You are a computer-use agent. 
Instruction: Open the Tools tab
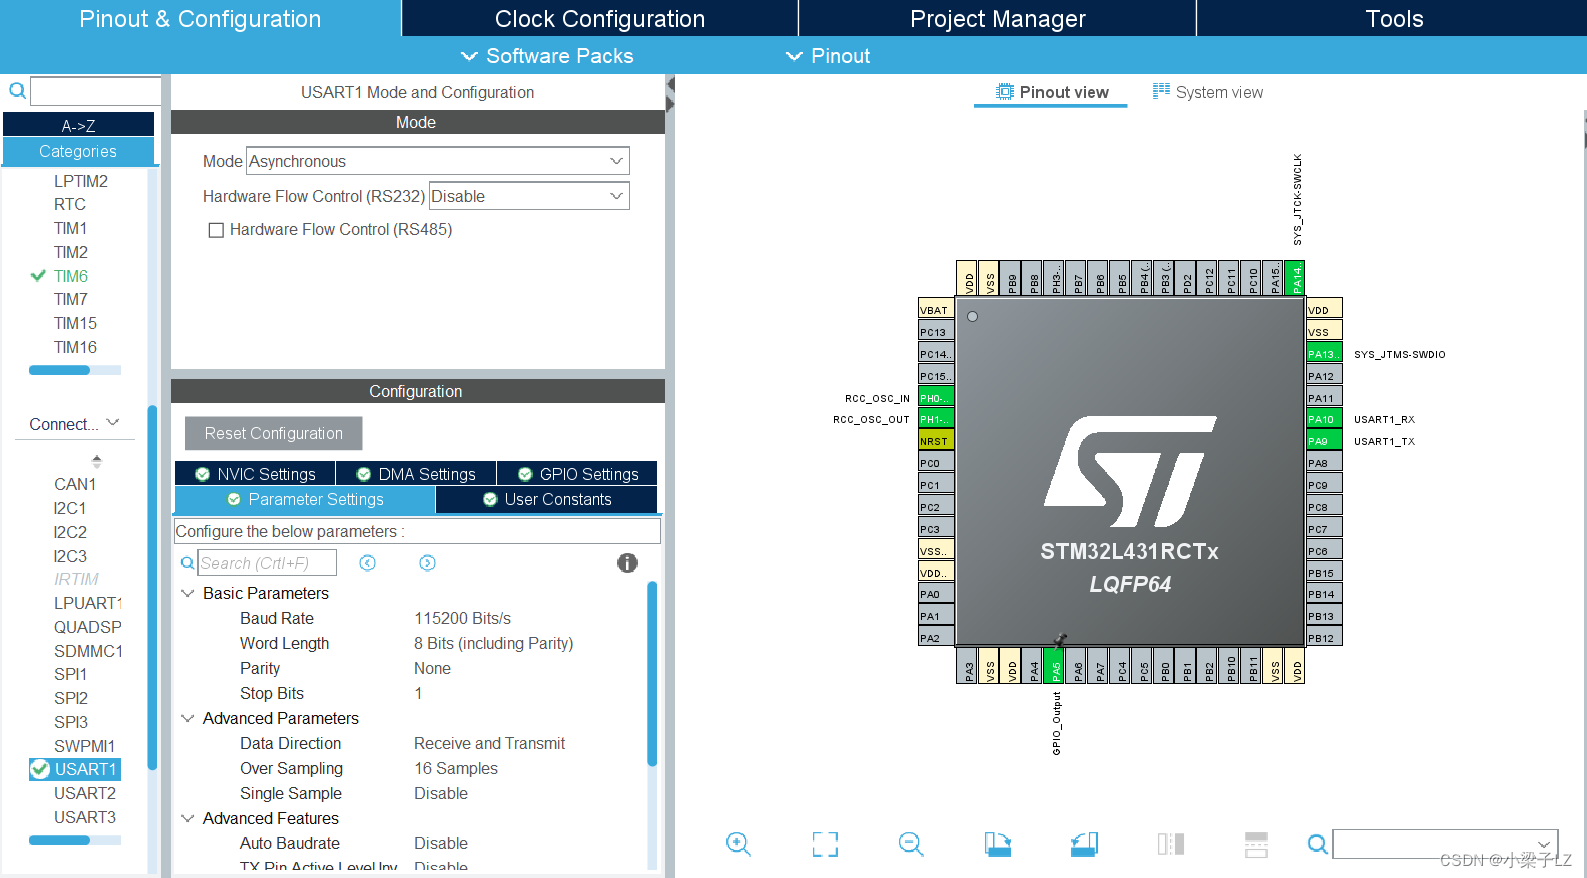[x=1393, y=18]
